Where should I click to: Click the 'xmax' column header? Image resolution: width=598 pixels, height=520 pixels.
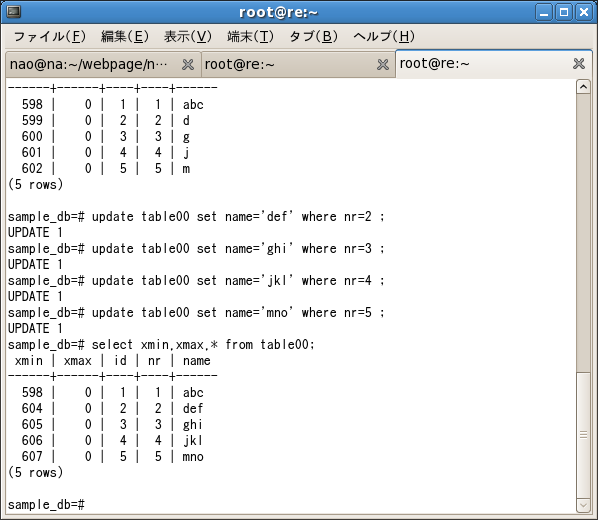pos(78,361)
